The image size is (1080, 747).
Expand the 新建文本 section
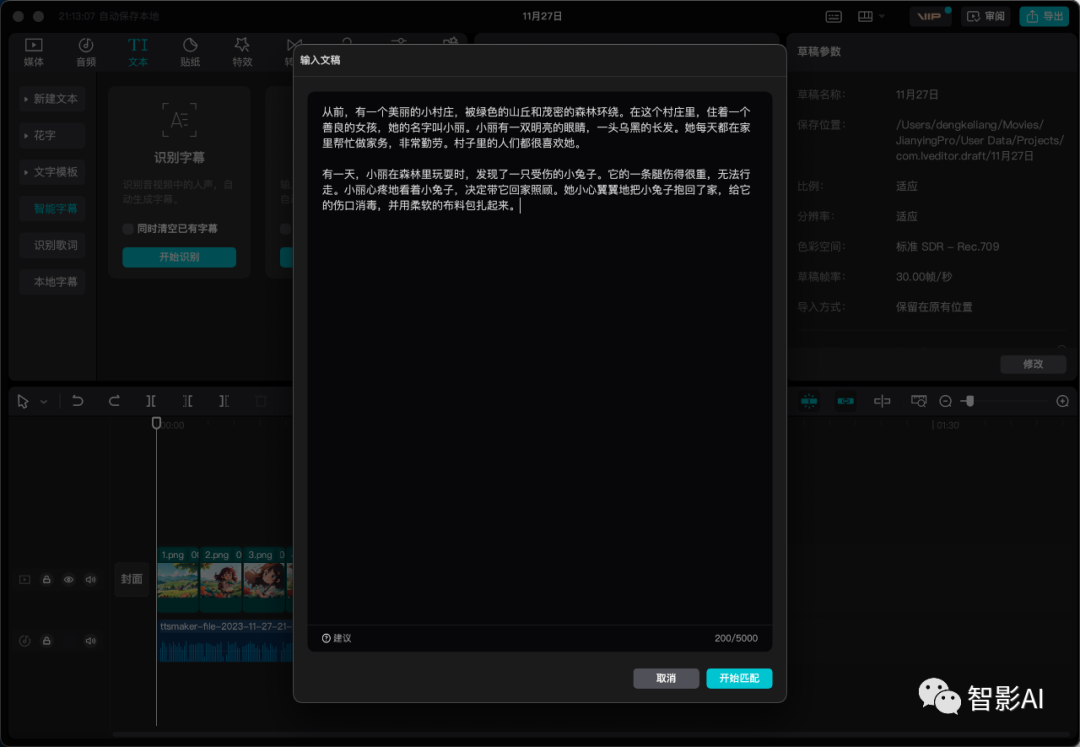tap(52, 98)
